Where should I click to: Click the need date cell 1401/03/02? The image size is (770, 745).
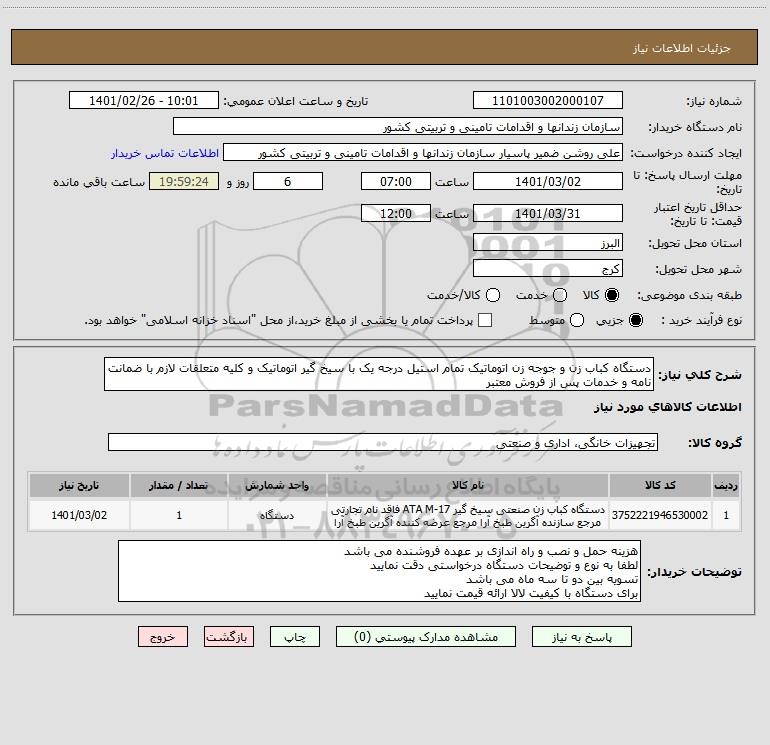(x=79, y=515)
